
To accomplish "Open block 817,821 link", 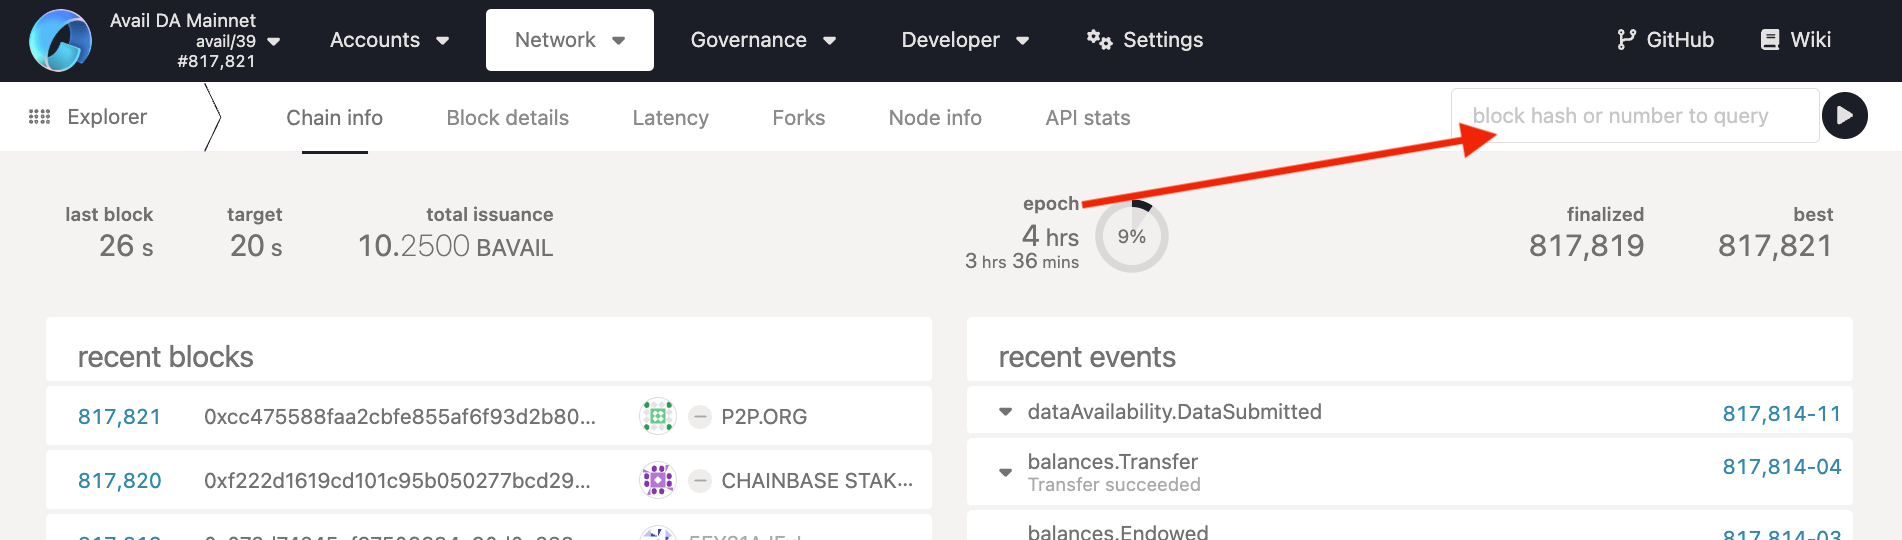I will (x=119, y=417).
